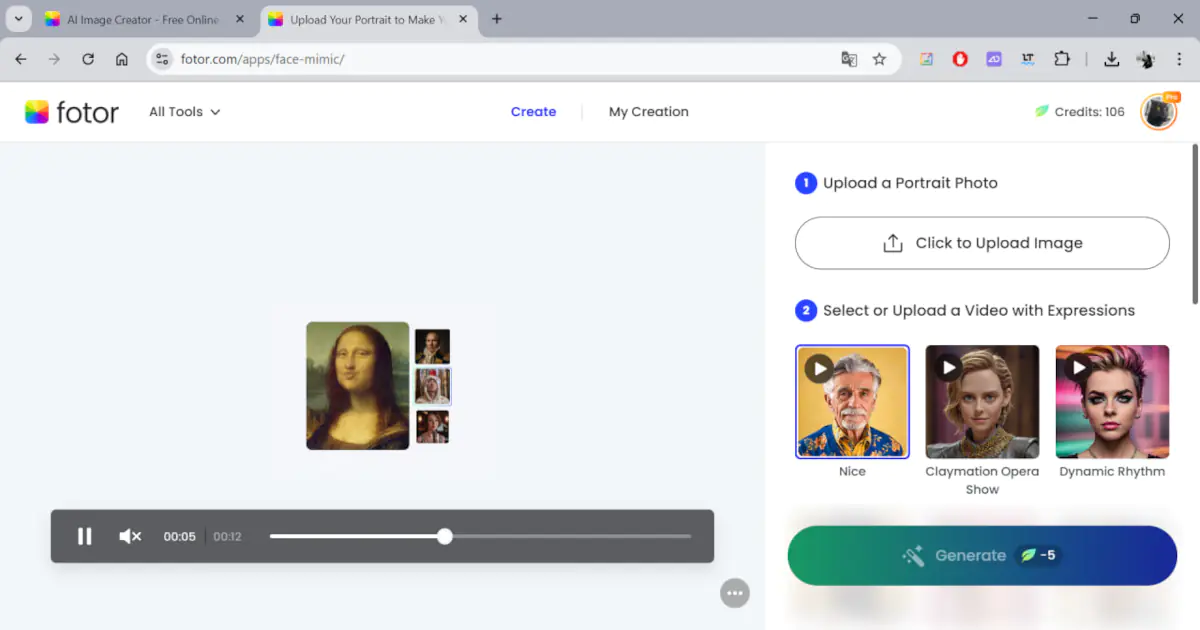Viewport: 1200px width, 630px height.
Task: Open the three-dots floating menu button
Action: (x=735, y=593)
